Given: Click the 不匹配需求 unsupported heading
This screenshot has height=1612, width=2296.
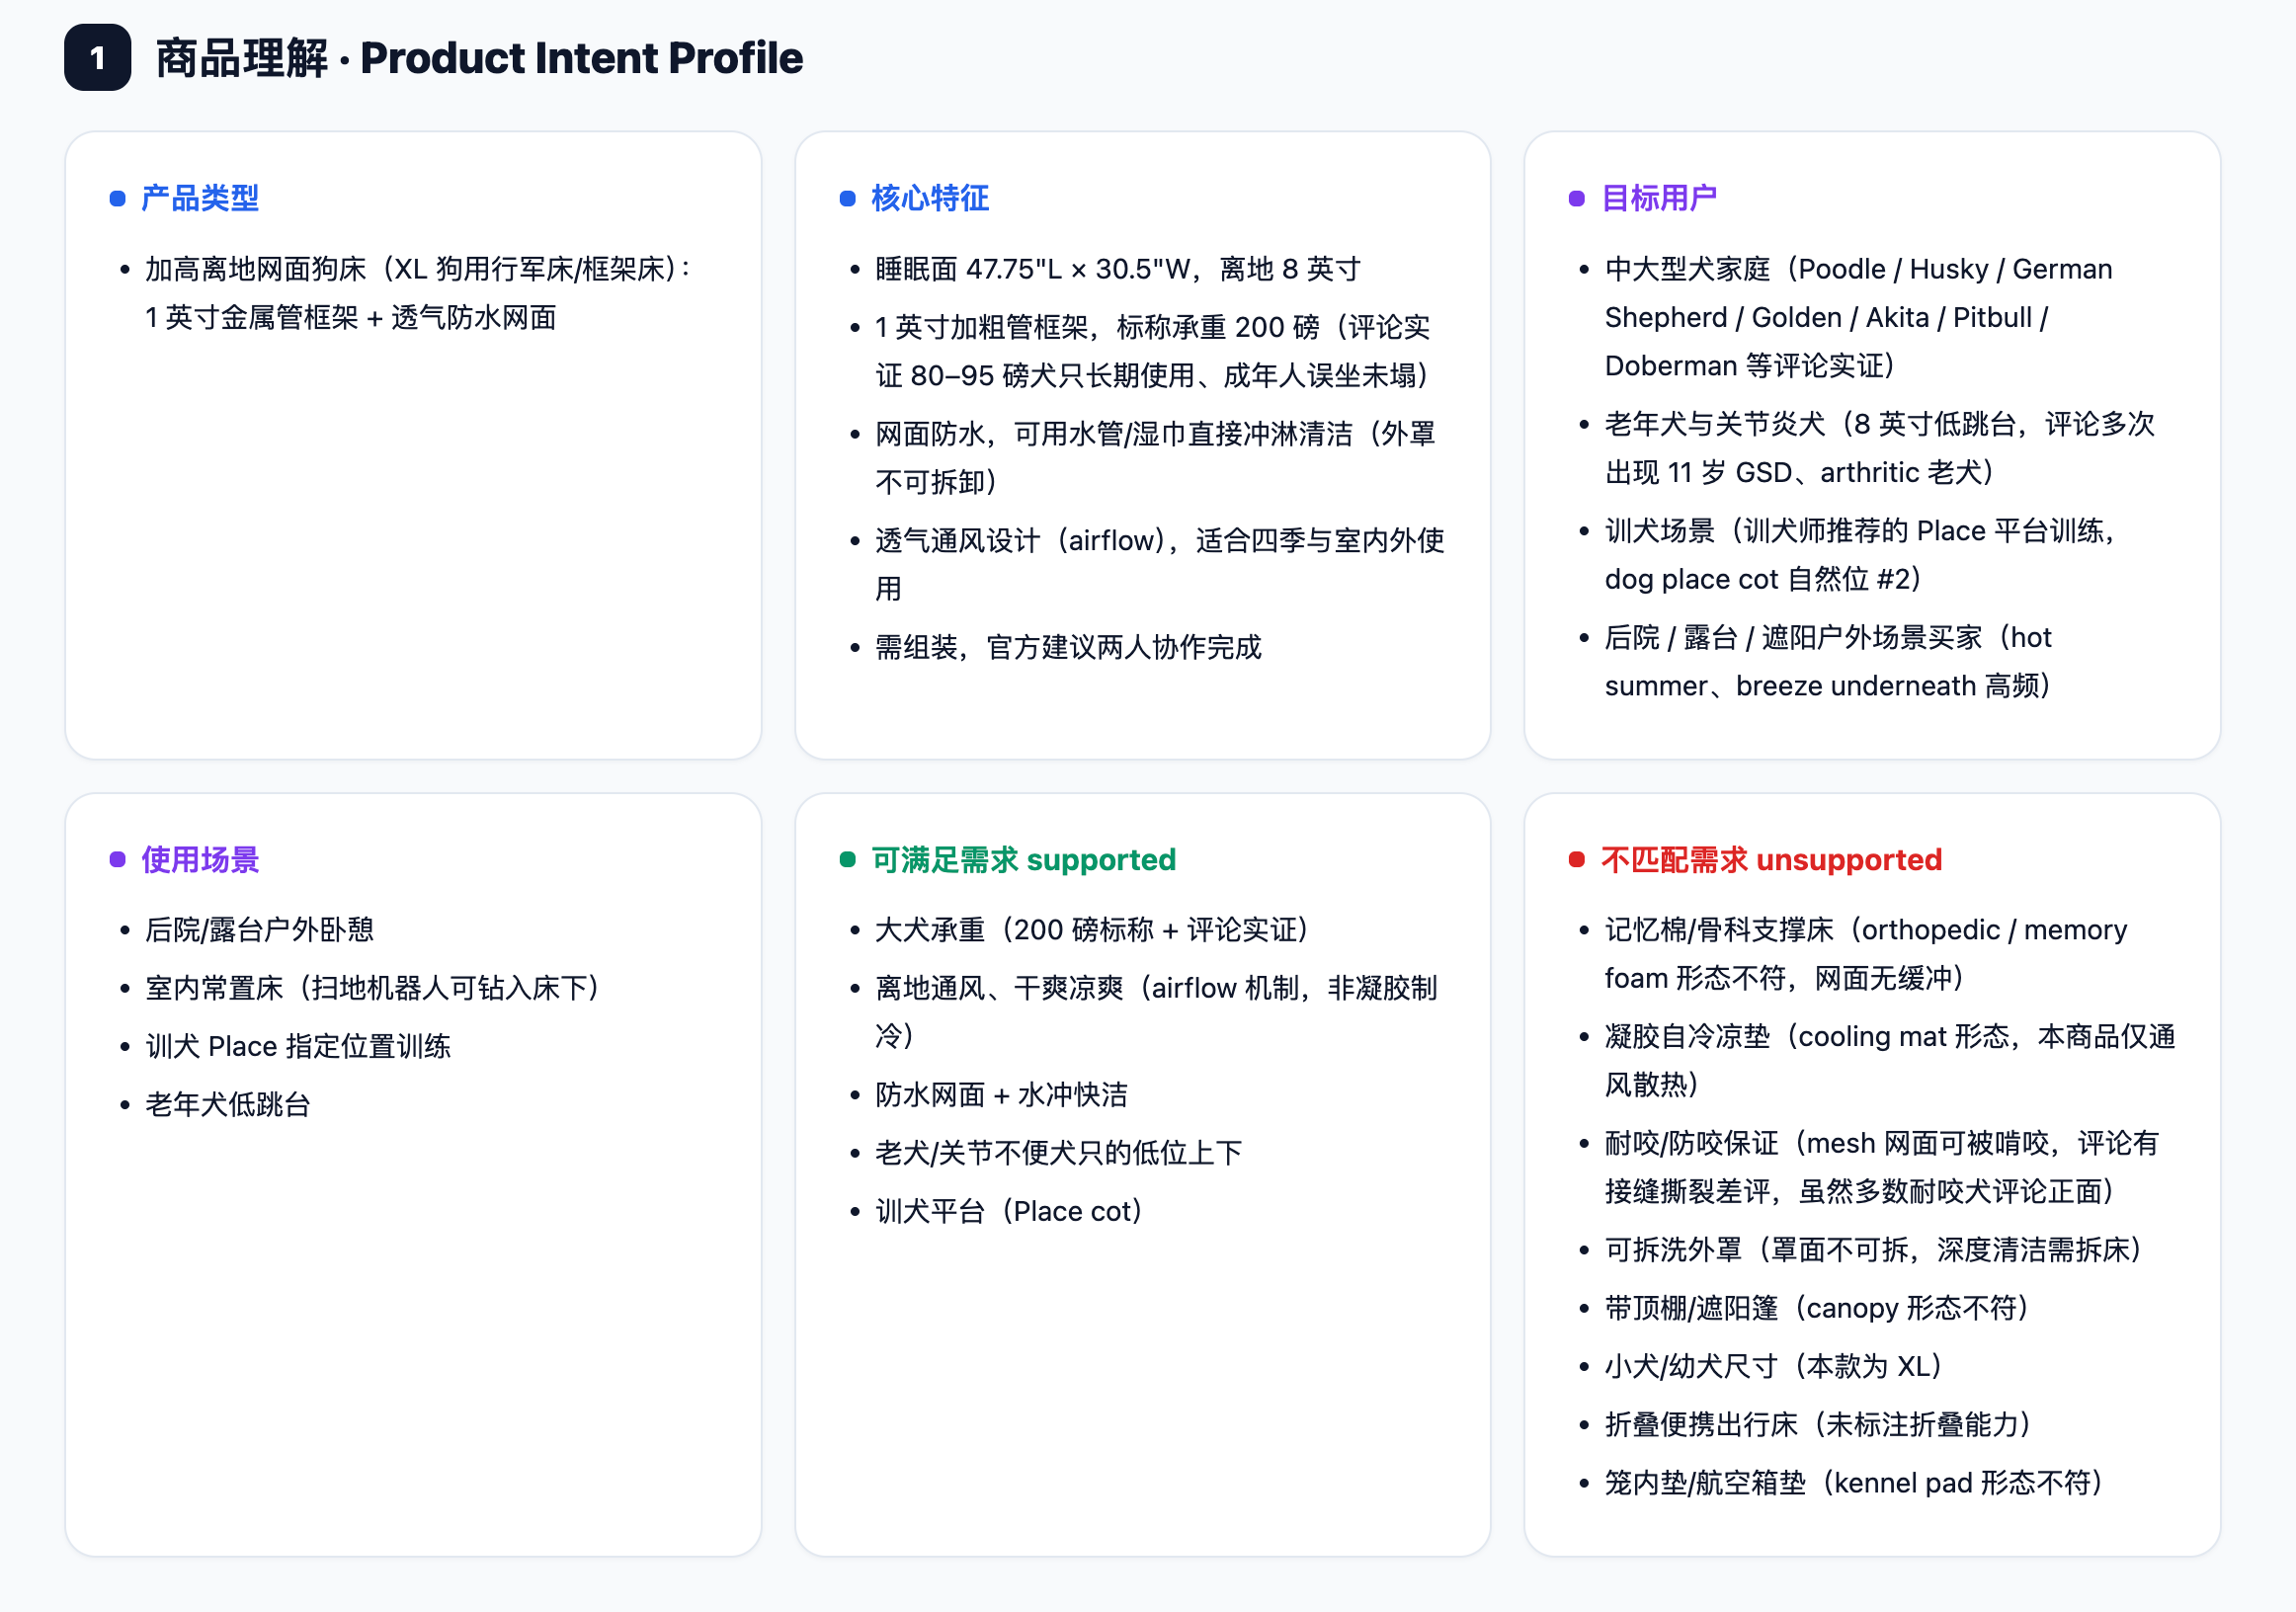Looking at the screenshot, I should [1770, 860].
